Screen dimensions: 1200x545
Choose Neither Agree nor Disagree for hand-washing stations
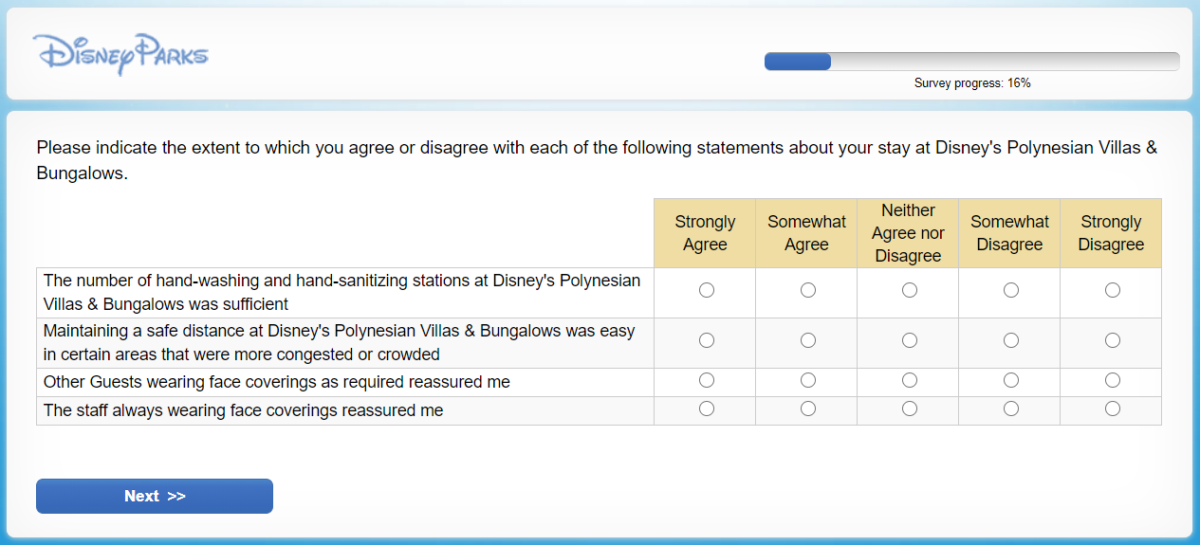[x=909, y=290]
